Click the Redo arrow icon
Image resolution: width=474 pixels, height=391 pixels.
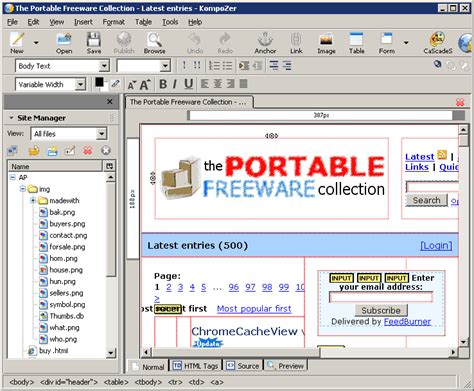(x=225, y=43)
